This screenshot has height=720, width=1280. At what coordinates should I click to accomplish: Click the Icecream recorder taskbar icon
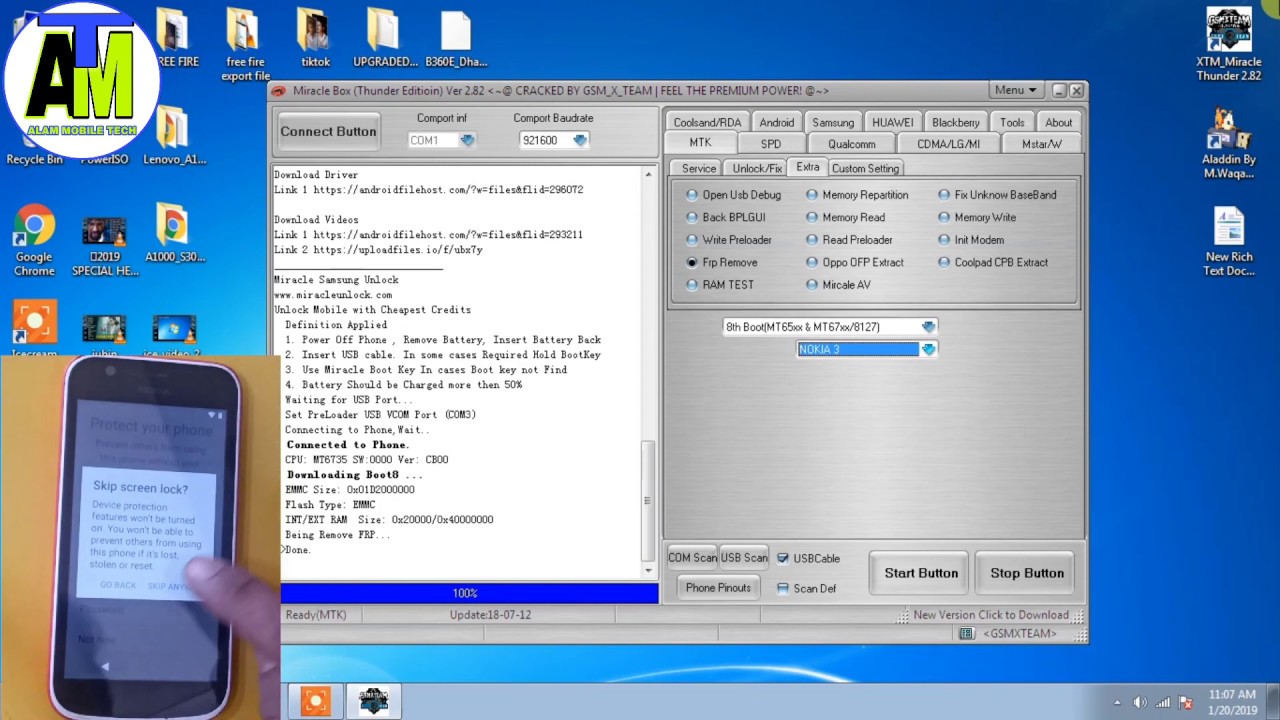tap(315, 701)
